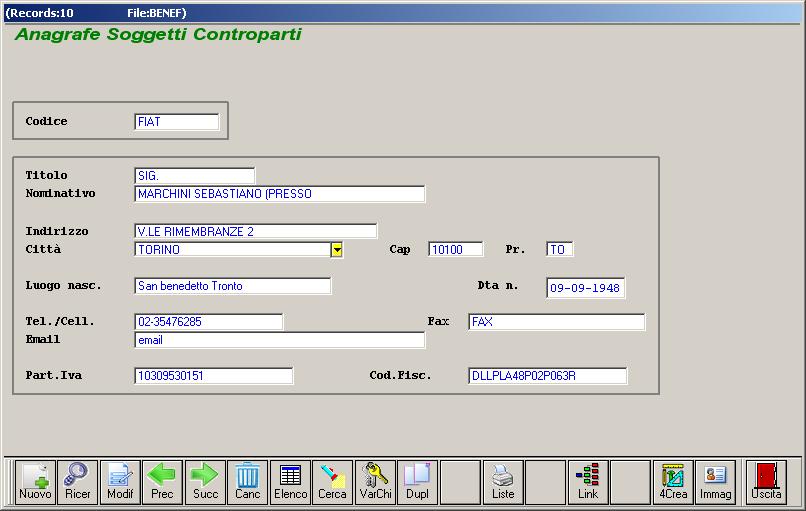The height and width of the screenshot is (511, 806).
Task: Click the Codice label
Action: point(46,121)
